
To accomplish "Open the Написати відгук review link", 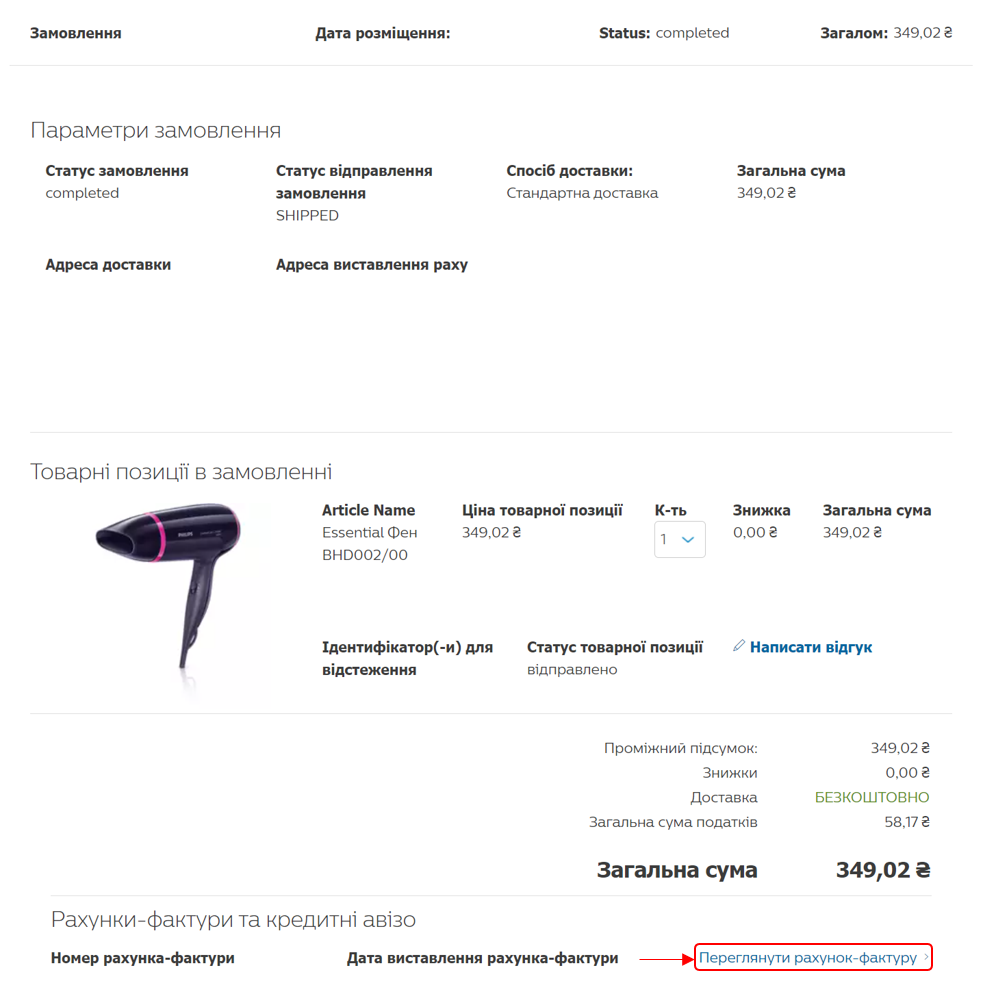I will 810,647.
